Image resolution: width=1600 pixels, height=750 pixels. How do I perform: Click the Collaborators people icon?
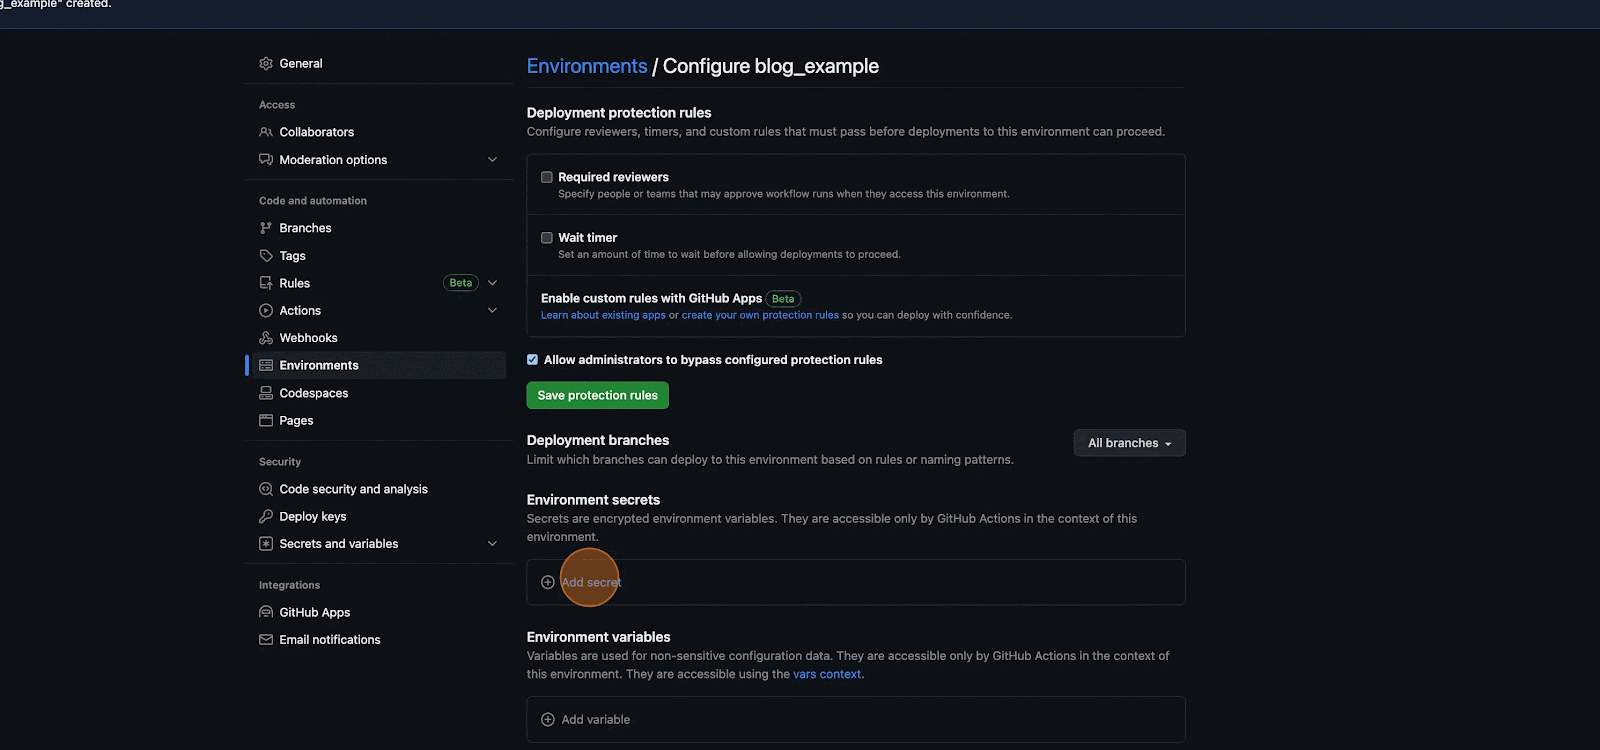266,132
